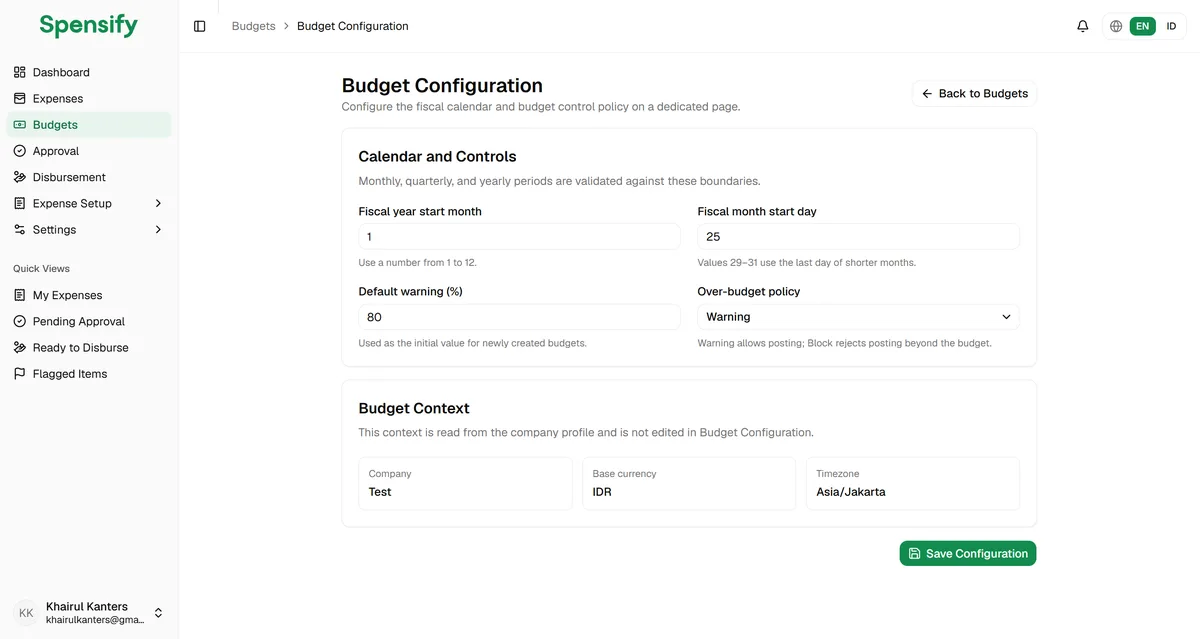Click the Company Test card
The width and height of the screenshot is (1200, 639).
pos(465,484)
